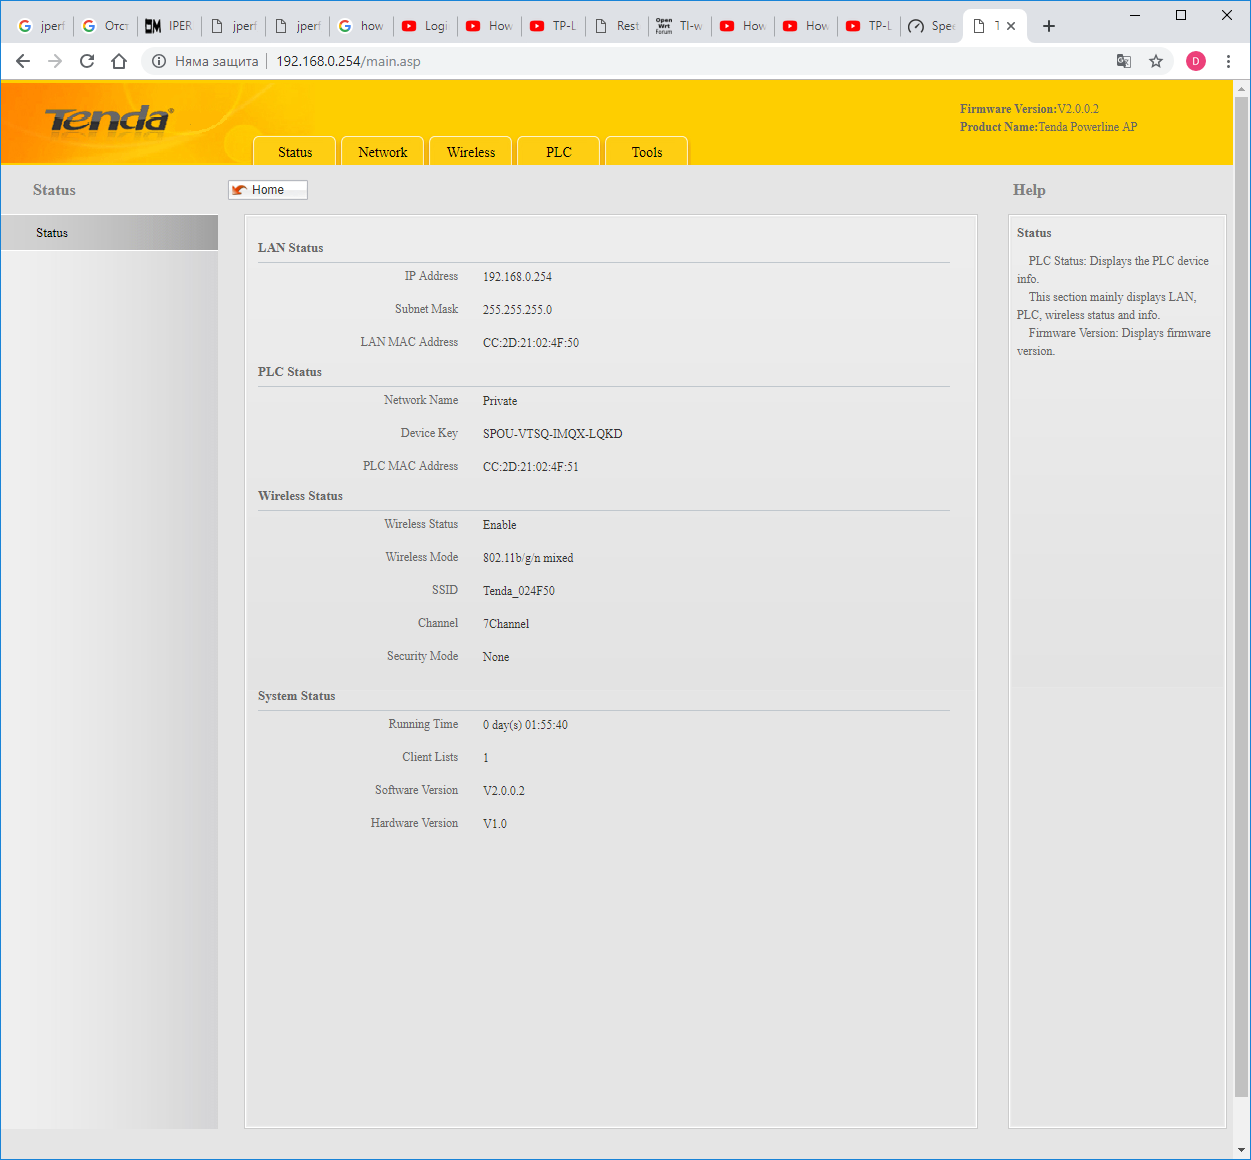Click the 'LAN Status' section heading
This screenshot has width=1251, height=1160.
291,248
